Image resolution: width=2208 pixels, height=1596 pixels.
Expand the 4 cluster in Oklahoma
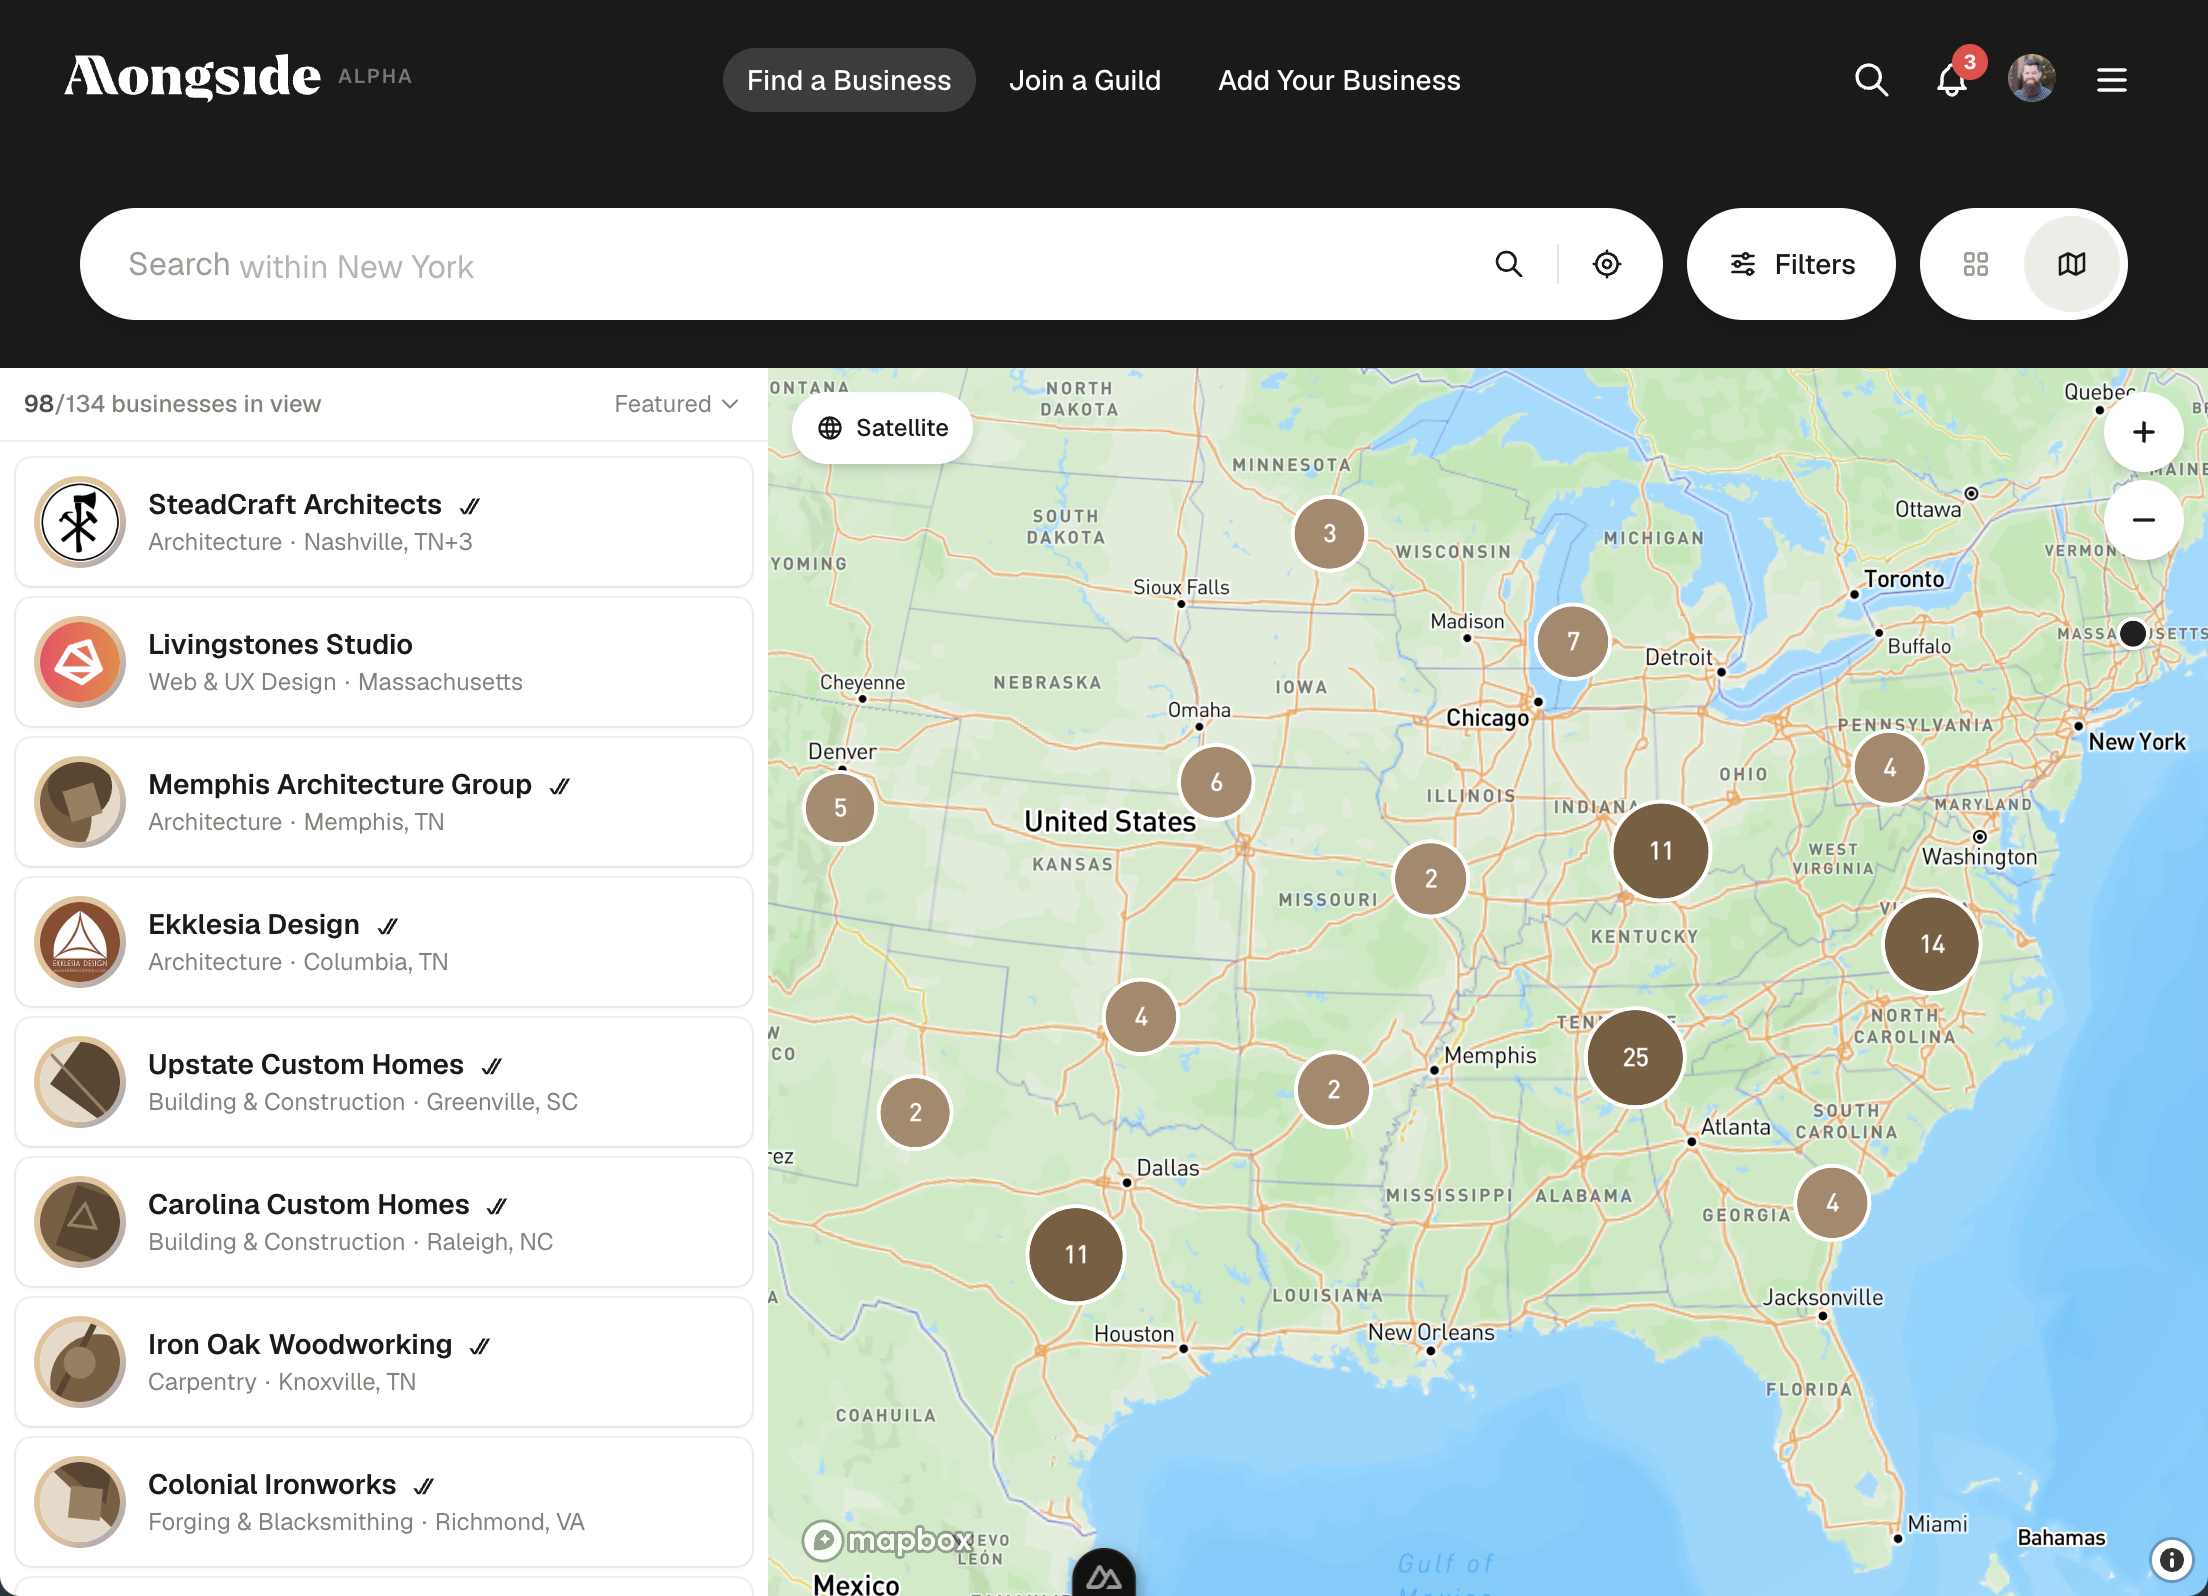(1141, 1017)
